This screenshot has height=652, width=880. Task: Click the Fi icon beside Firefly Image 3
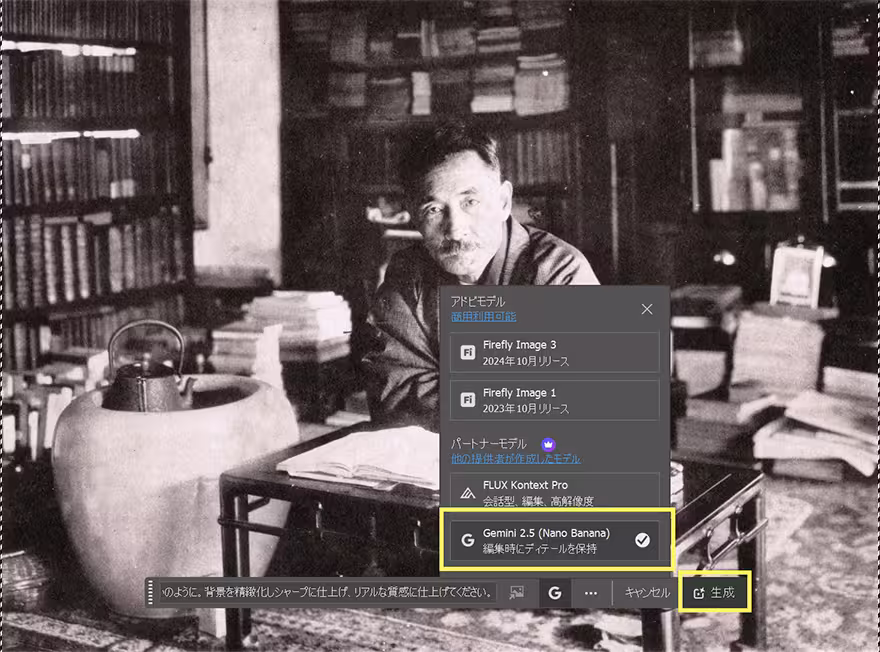click(x=467, y=352)
